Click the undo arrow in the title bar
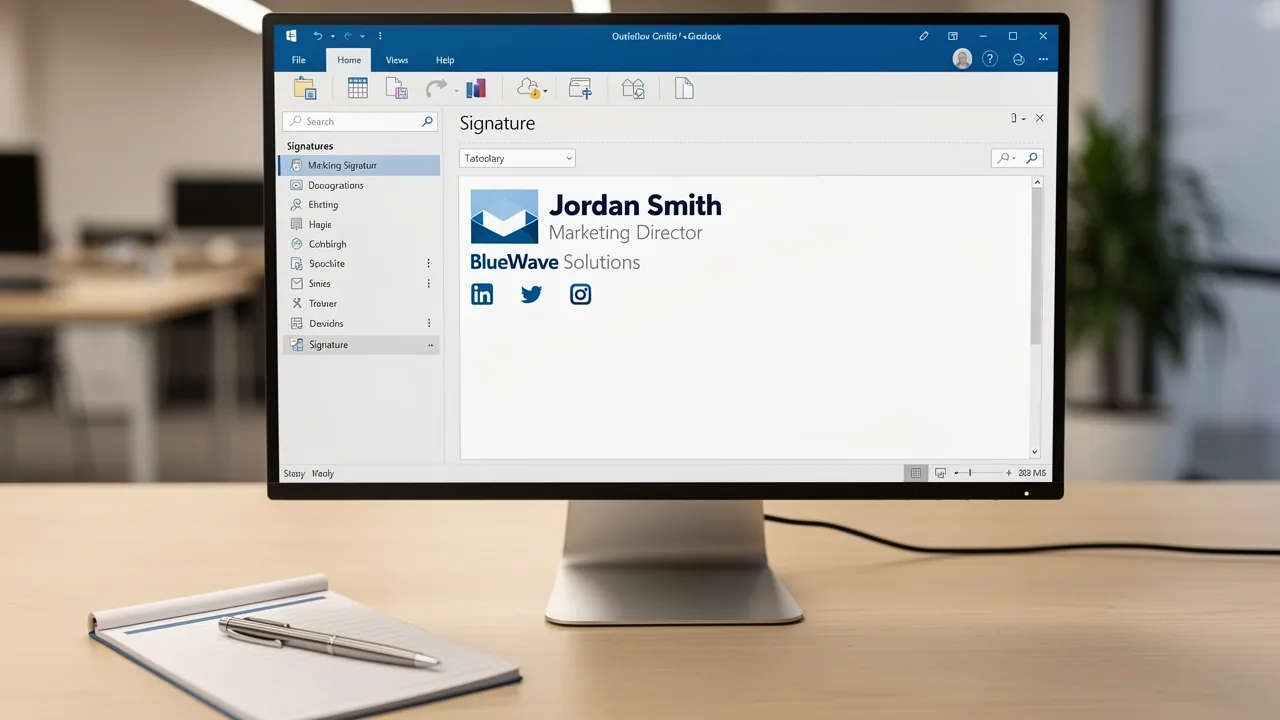The height and width of the screenshot is (720, 1280). (318, 36)
